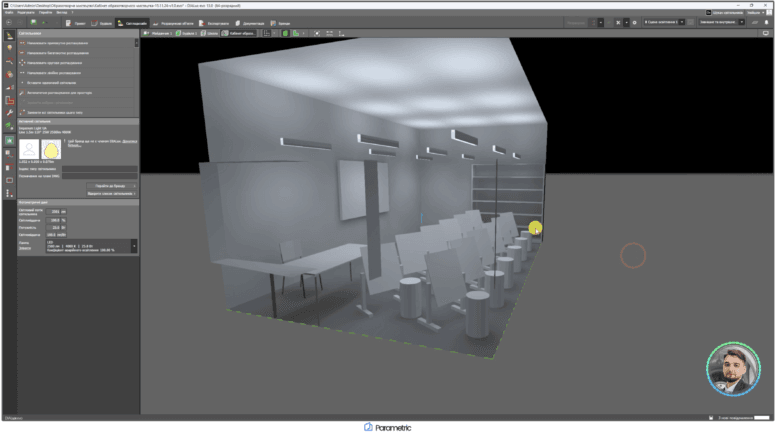Click the luminaire picture thumbnail
Image resolution: width=776 pixels, height=432 pixels.
(29, 149)
